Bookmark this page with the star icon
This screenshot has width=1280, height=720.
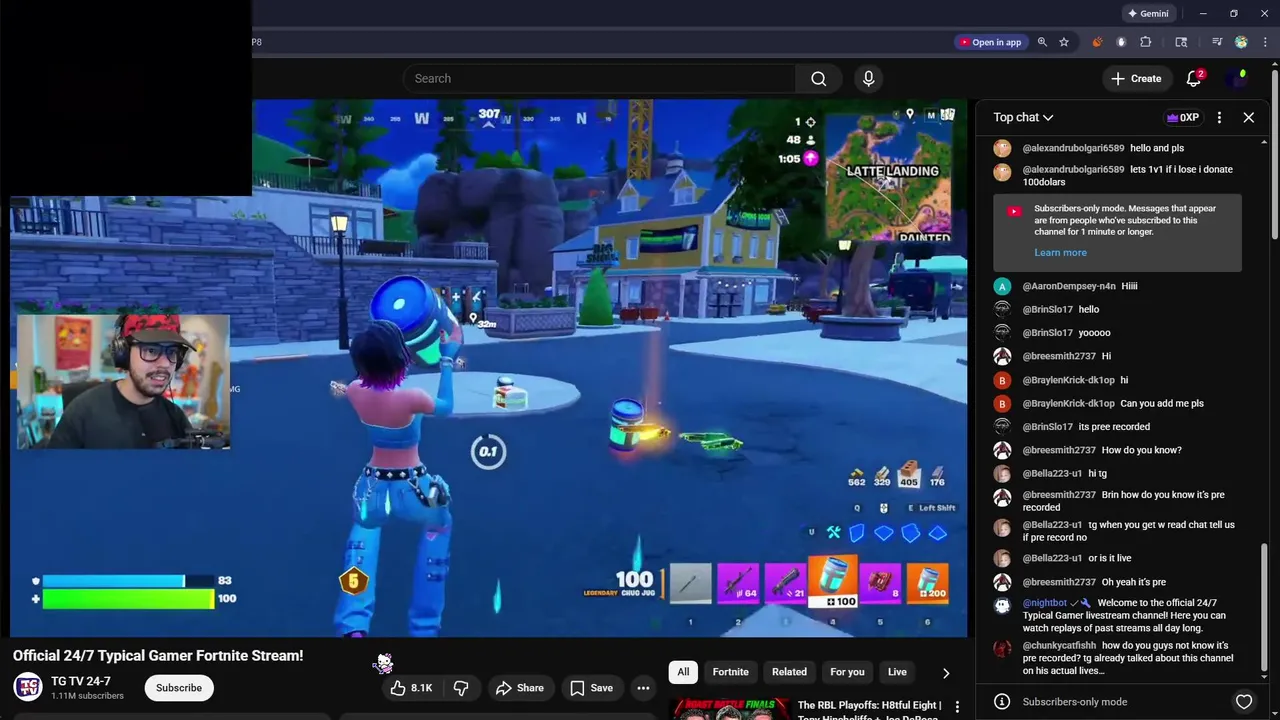(x=1064, y=42)
